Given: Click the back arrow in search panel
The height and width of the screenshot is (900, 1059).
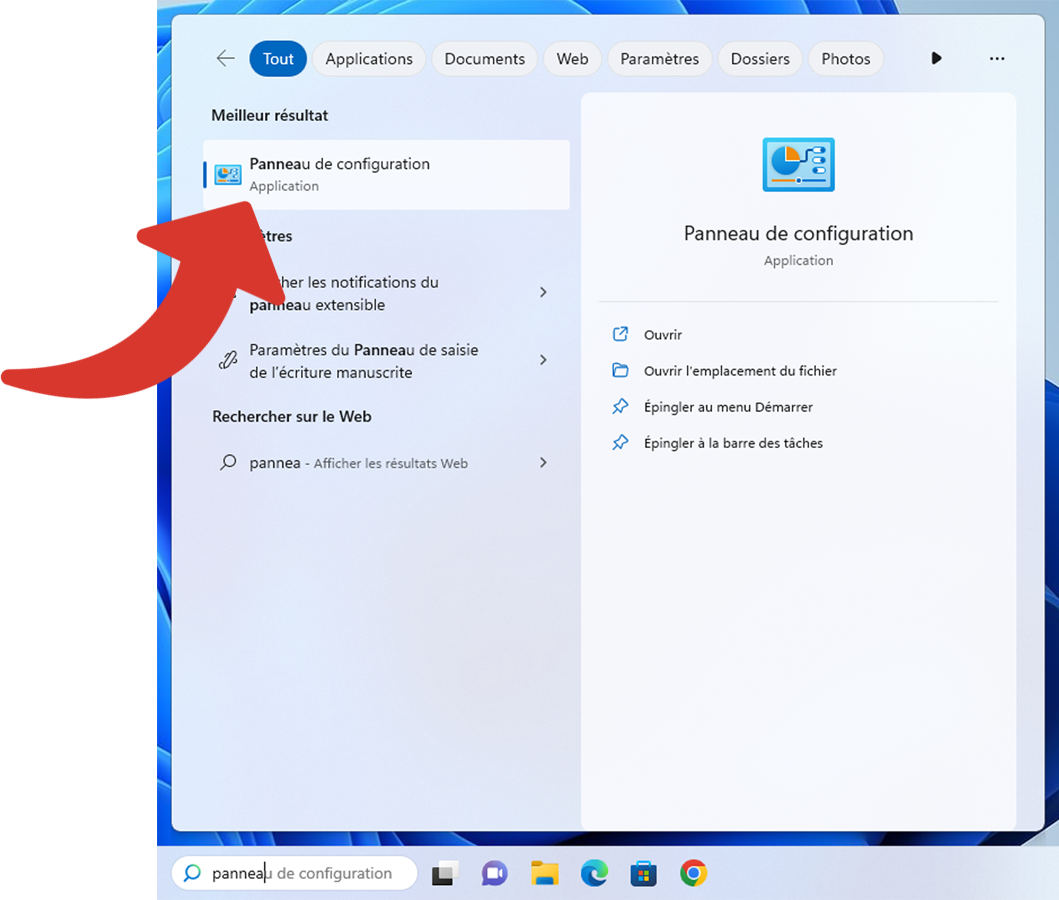Looking at the screenshot, I should (225, 59).
